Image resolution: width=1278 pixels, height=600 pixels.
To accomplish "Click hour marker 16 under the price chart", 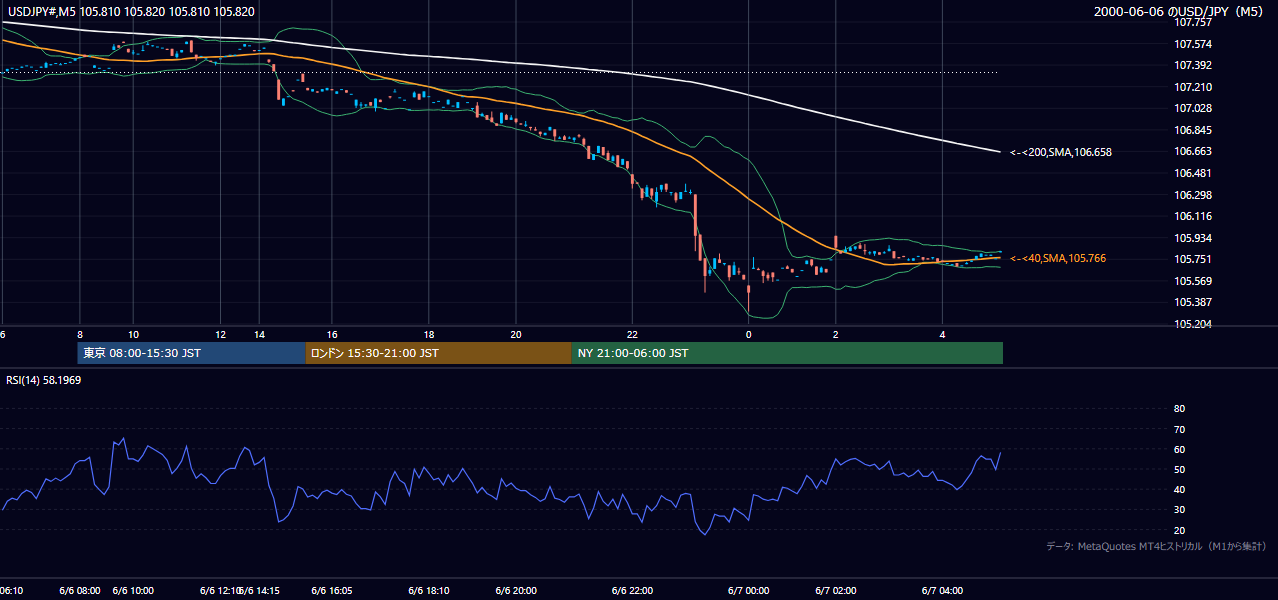I will point(332,334).
